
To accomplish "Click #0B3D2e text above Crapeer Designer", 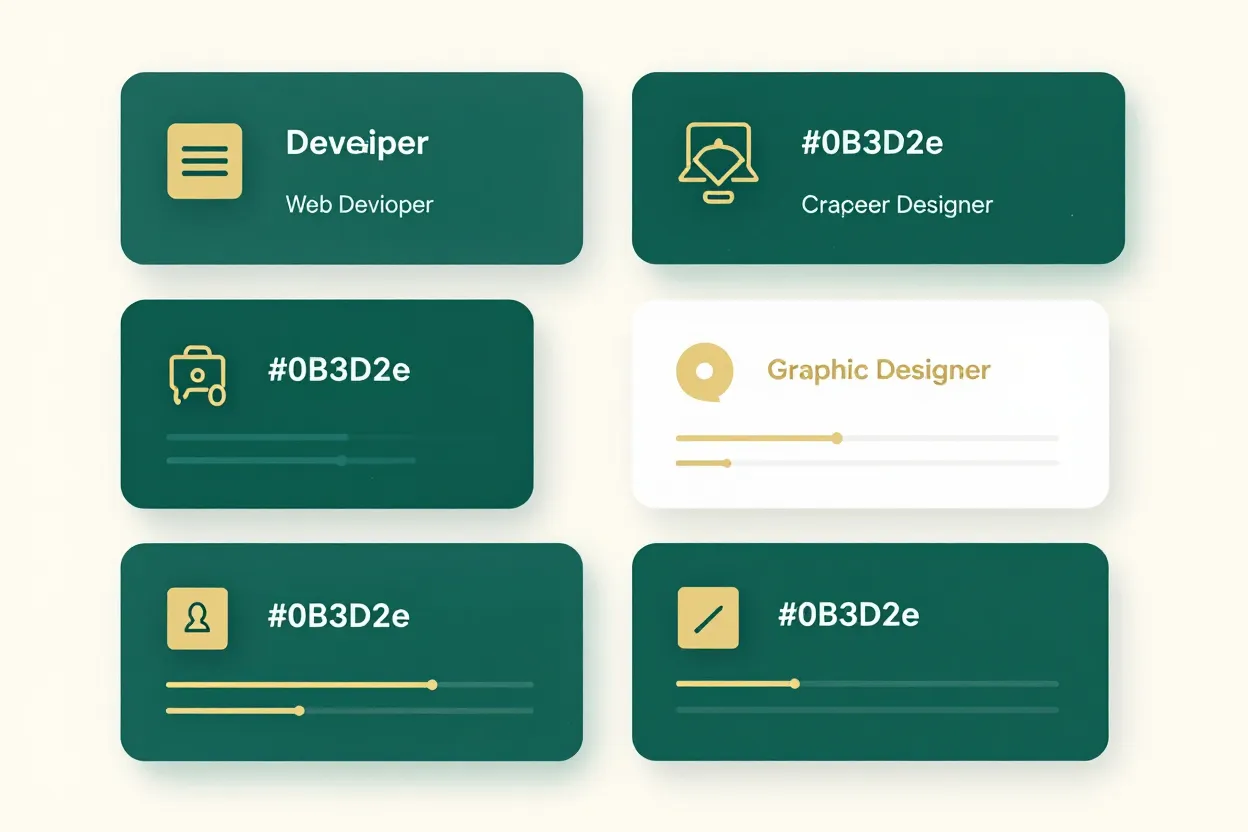I will pyautogui.click(x=872, y=143).
